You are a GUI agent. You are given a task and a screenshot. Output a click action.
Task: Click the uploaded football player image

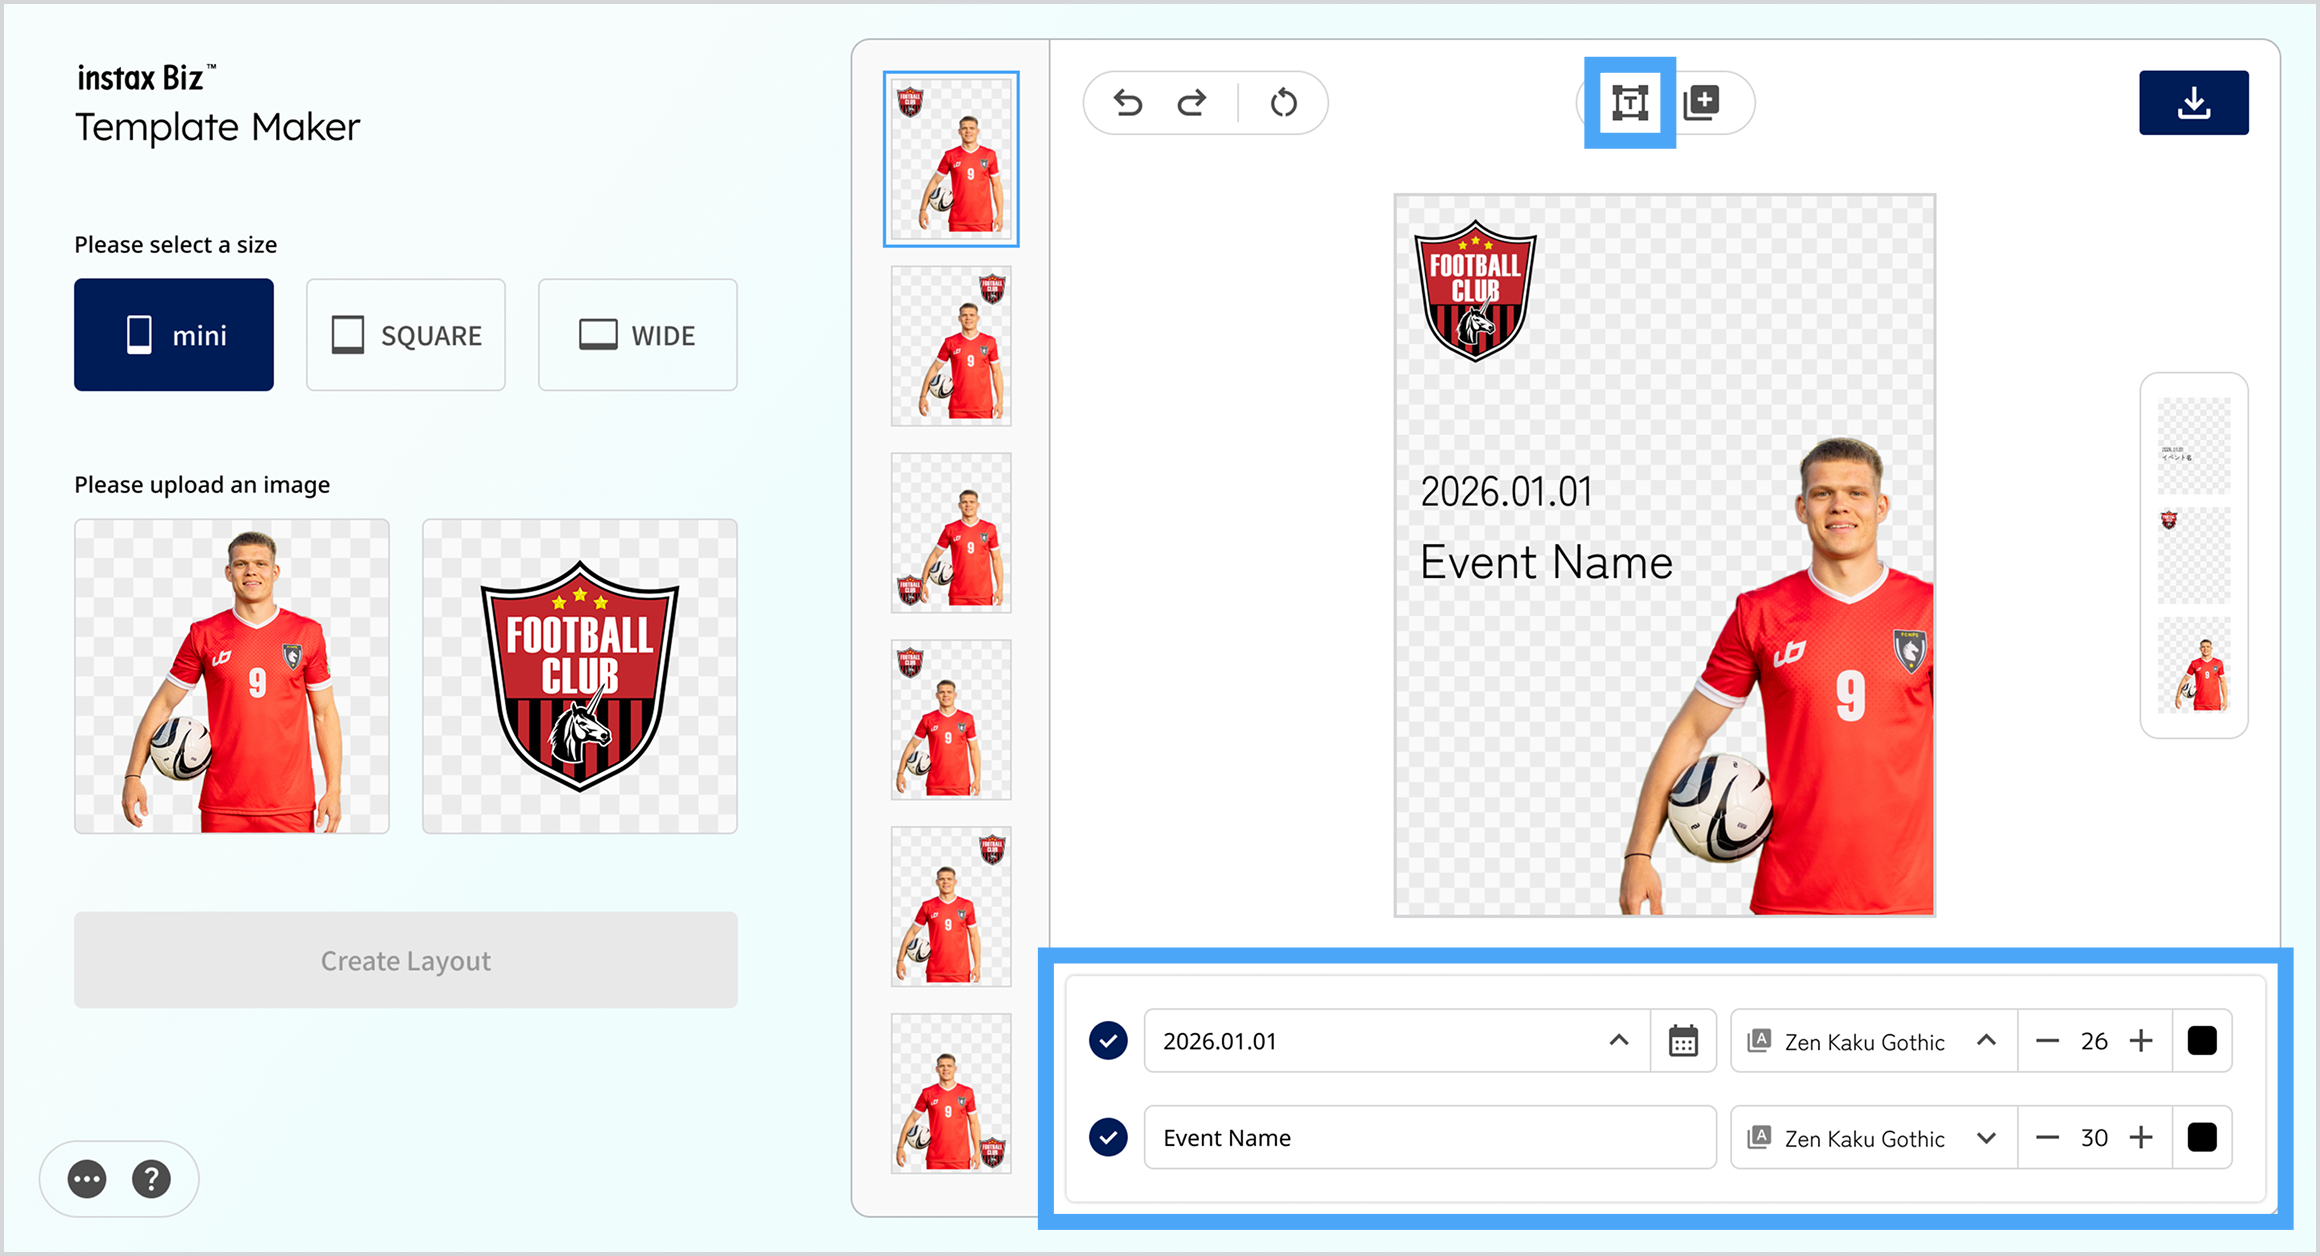pos(232,676)
